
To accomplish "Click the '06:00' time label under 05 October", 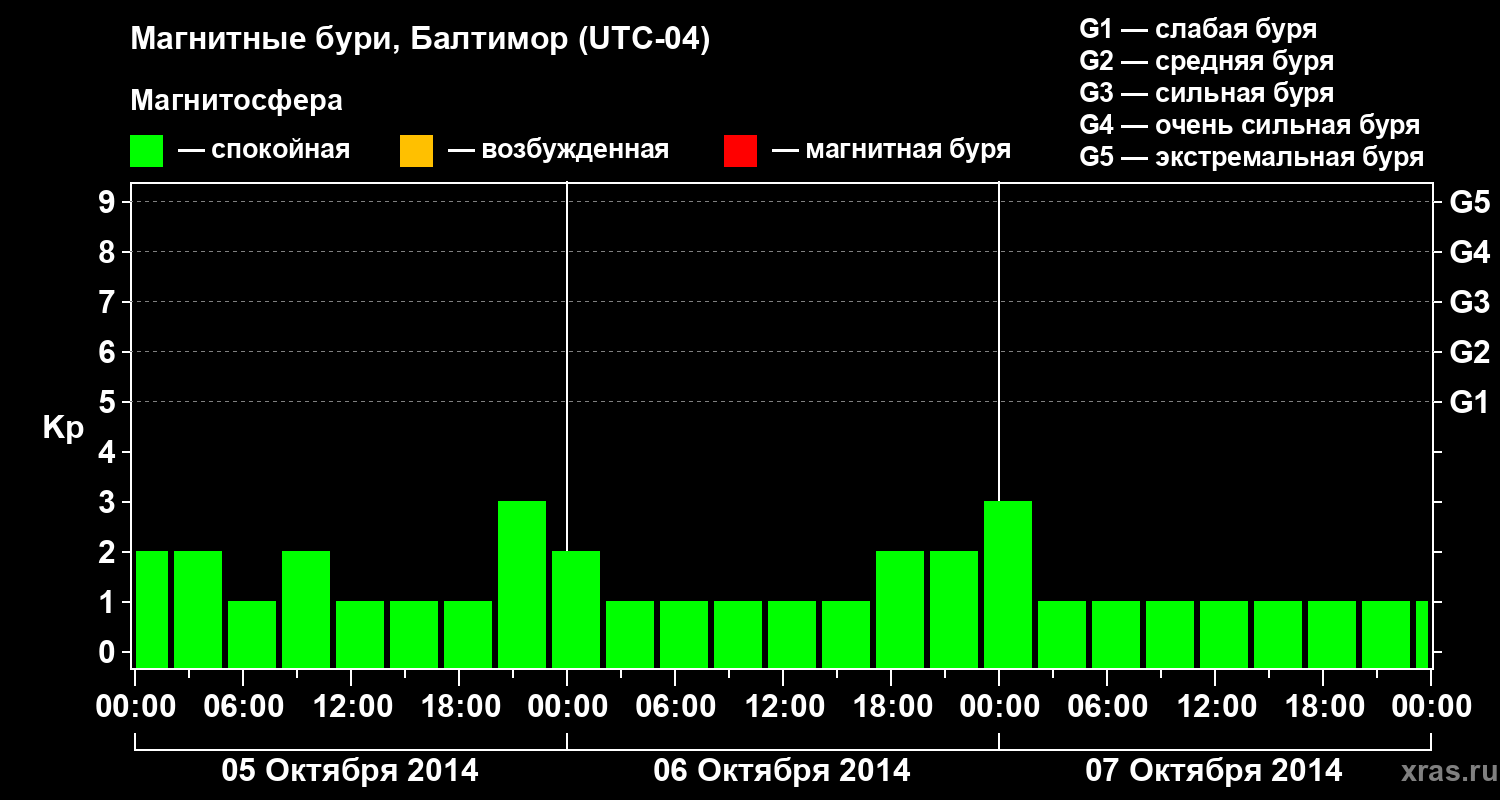I will [x=243, y=706].
